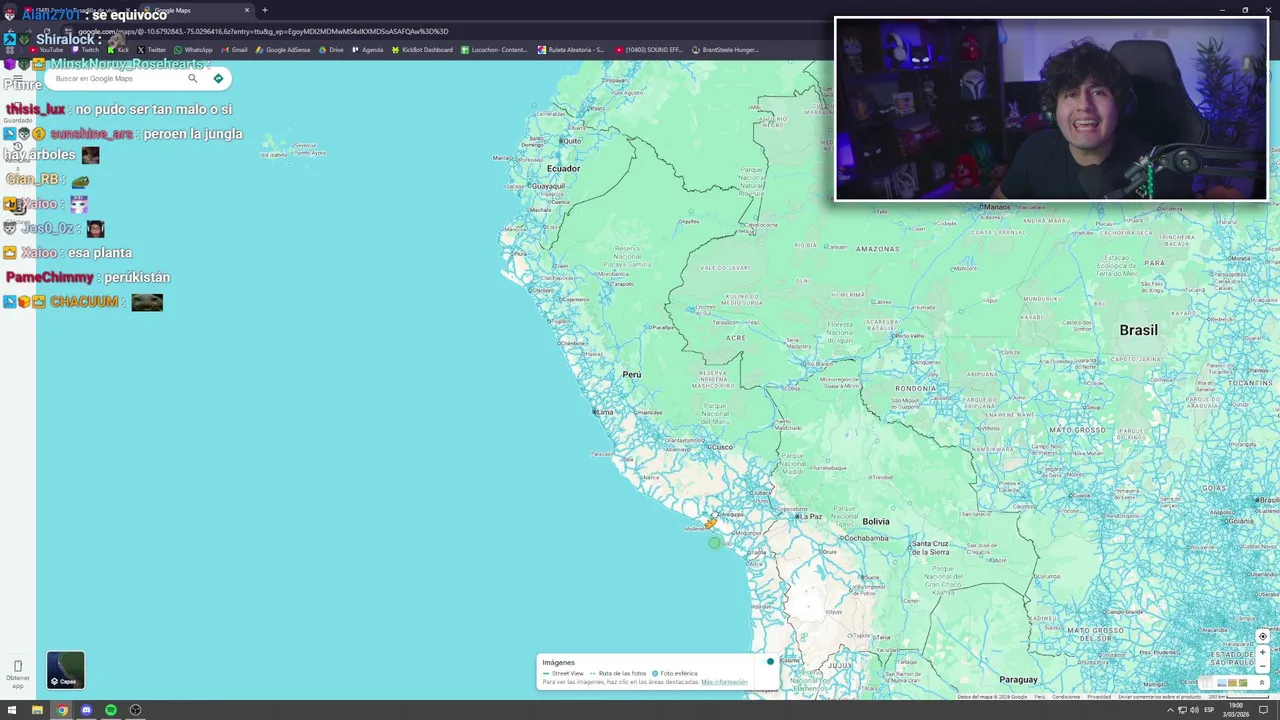Click the 'Obtener app' phone icon
1280x720 pixels.
(17, 666)
